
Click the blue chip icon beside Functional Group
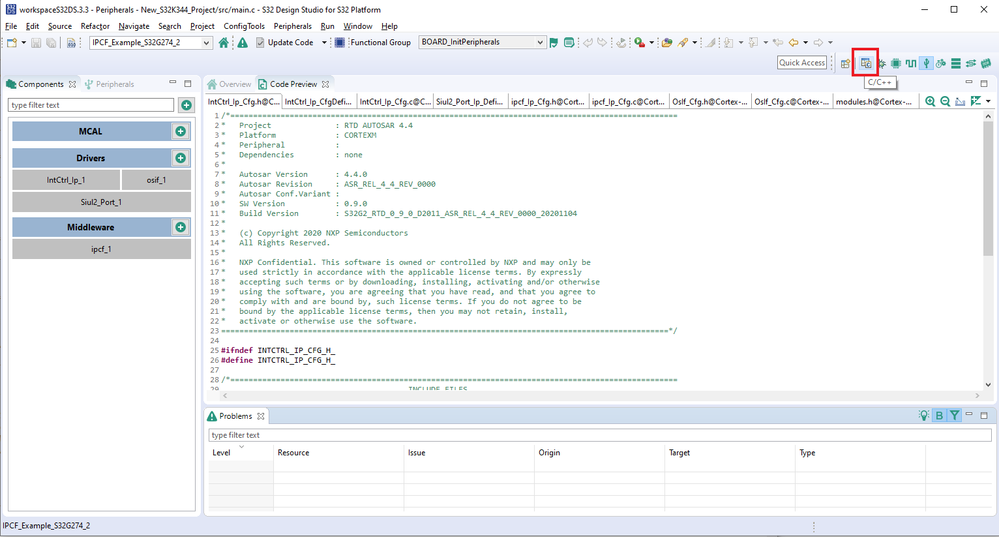[340, 43]
